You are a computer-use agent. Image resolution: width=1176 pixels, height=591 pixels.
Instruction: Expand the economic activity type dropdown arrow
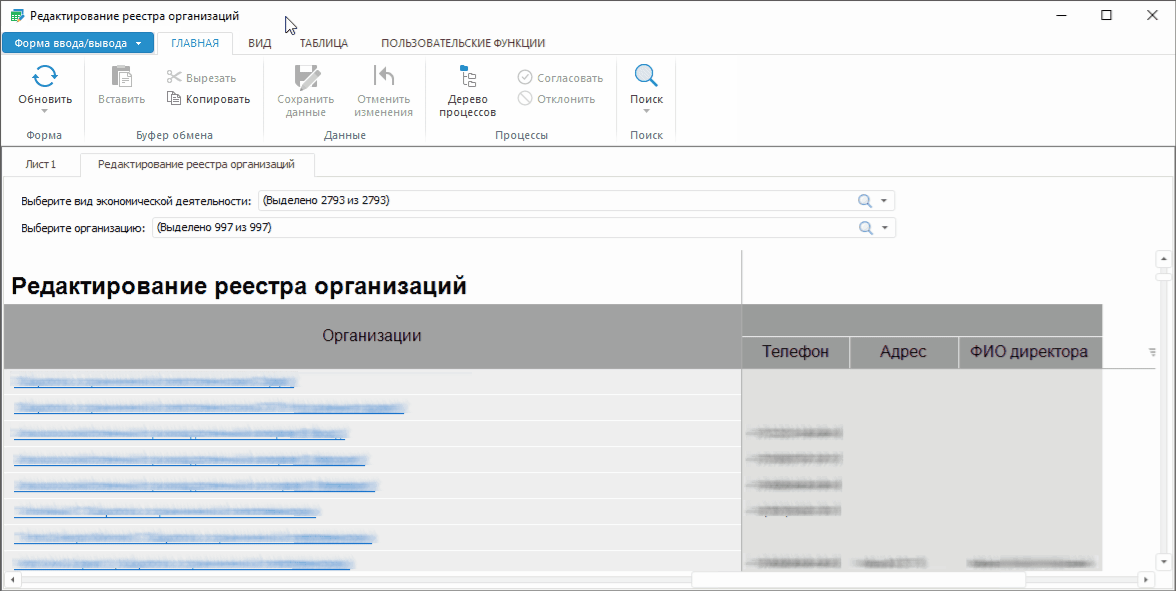(884, 201)
